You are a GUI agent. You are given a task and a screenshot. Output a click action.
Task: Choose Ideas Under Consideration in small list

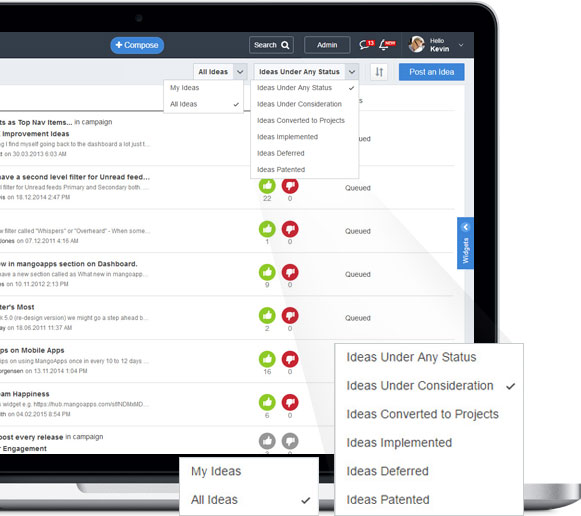[305, 104]
